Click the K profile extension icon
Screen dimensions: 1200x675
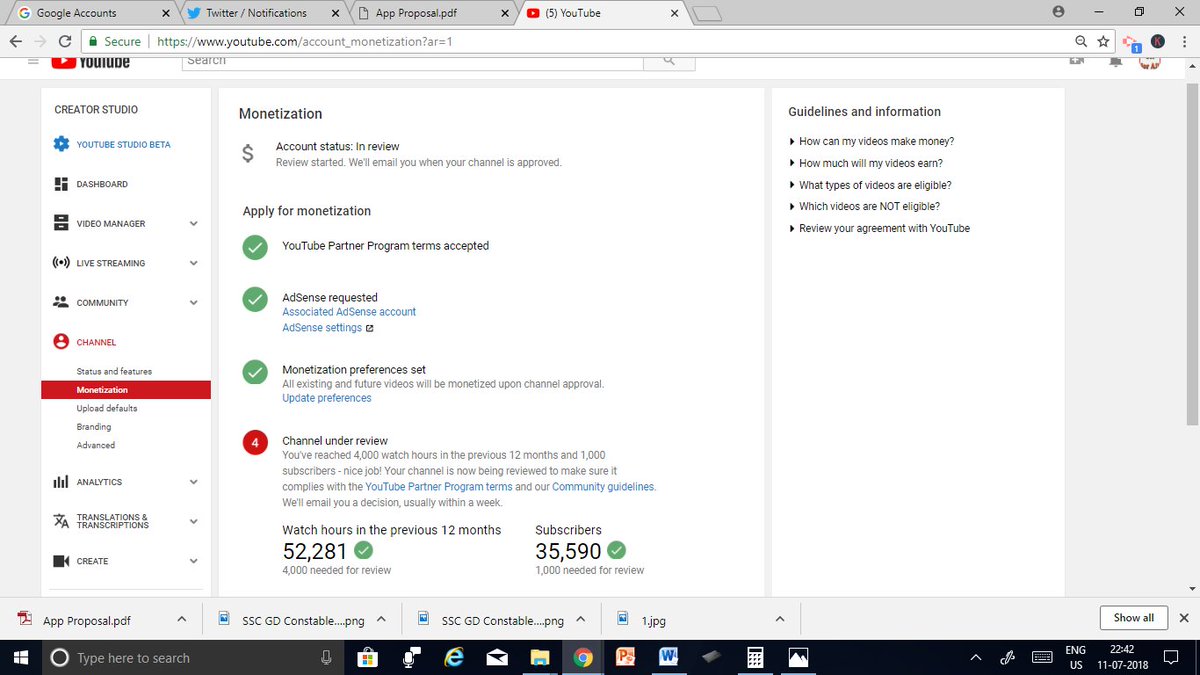[1157, 42]
